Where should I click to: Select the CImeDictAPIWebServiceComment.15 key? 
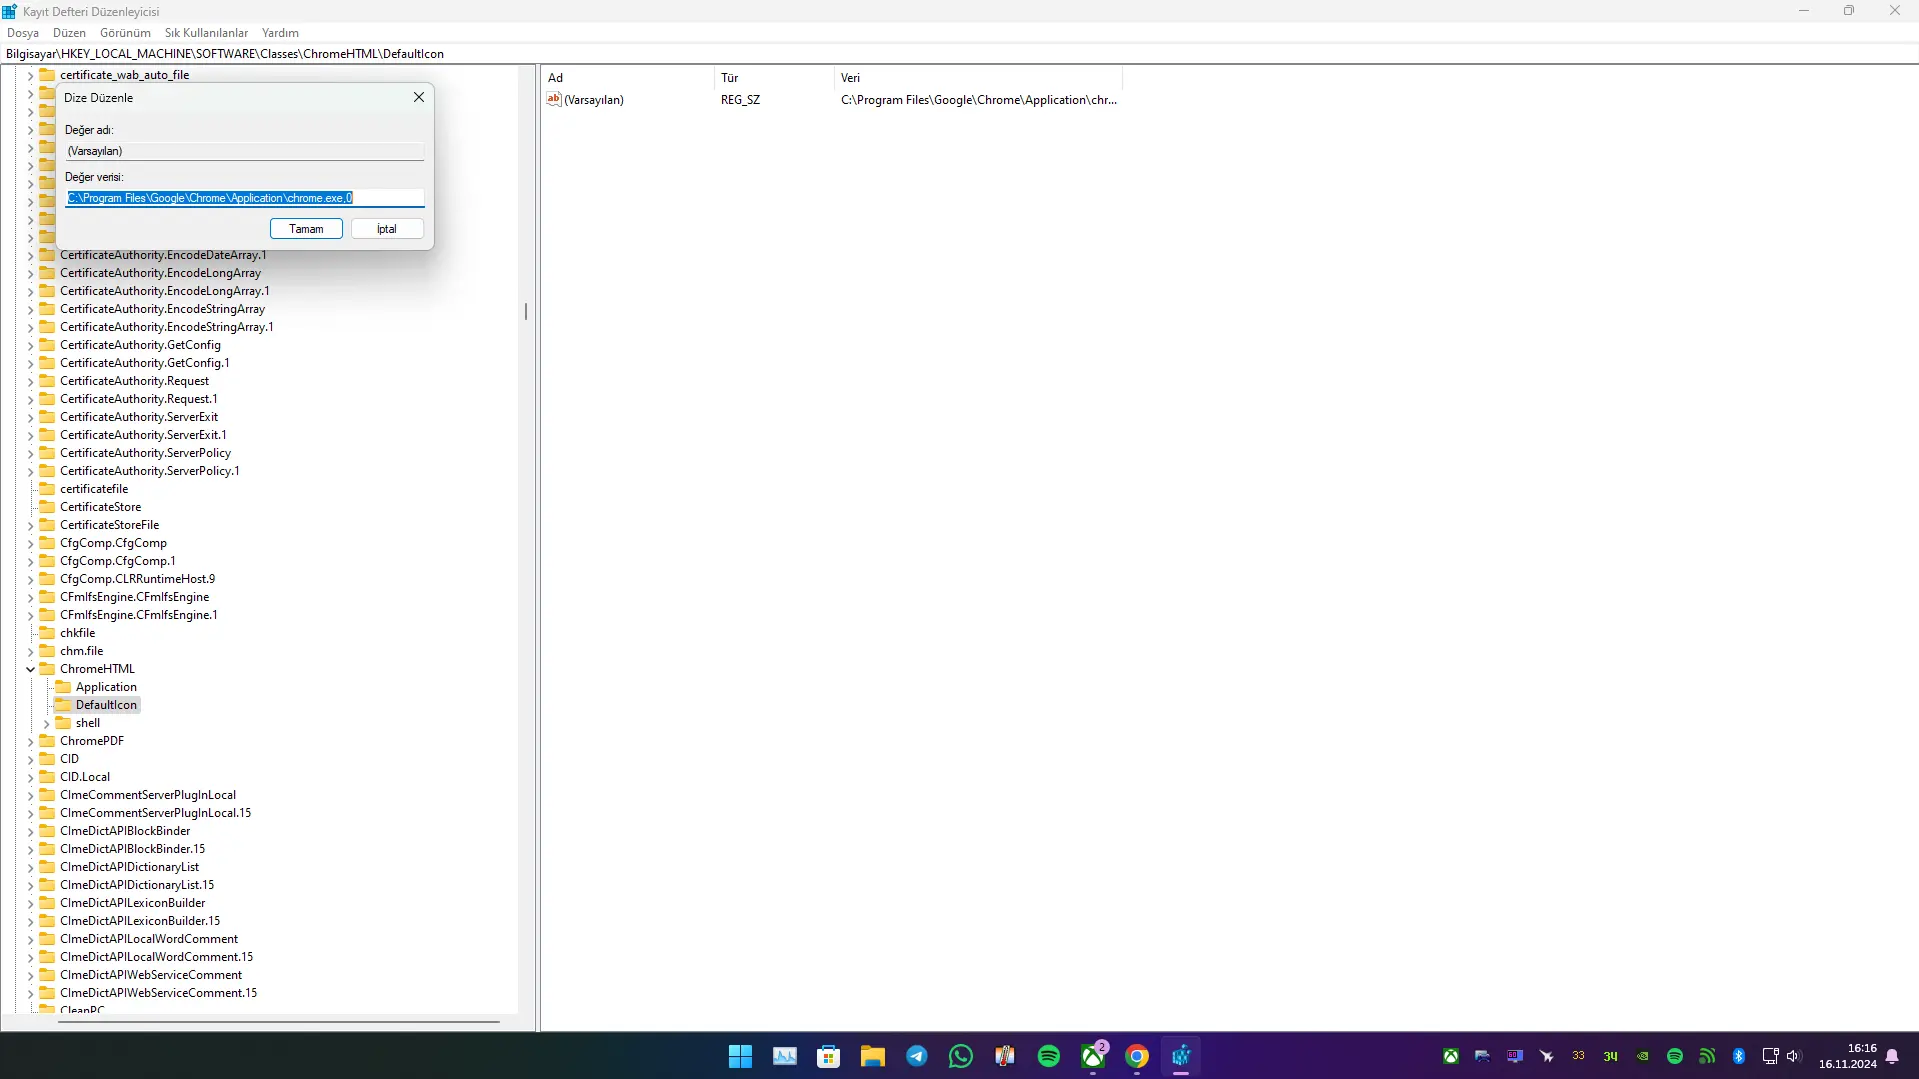[158, 993]
